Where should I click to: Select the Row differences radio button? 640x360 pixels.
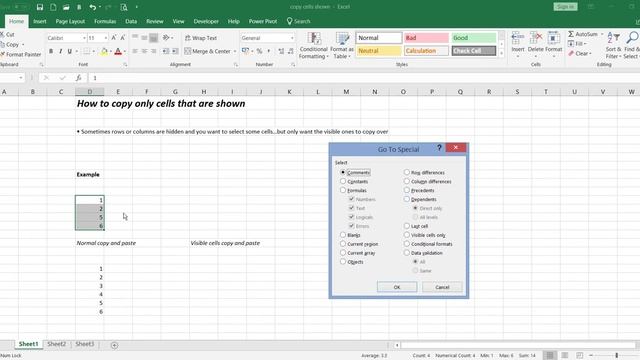pos(407,172)
